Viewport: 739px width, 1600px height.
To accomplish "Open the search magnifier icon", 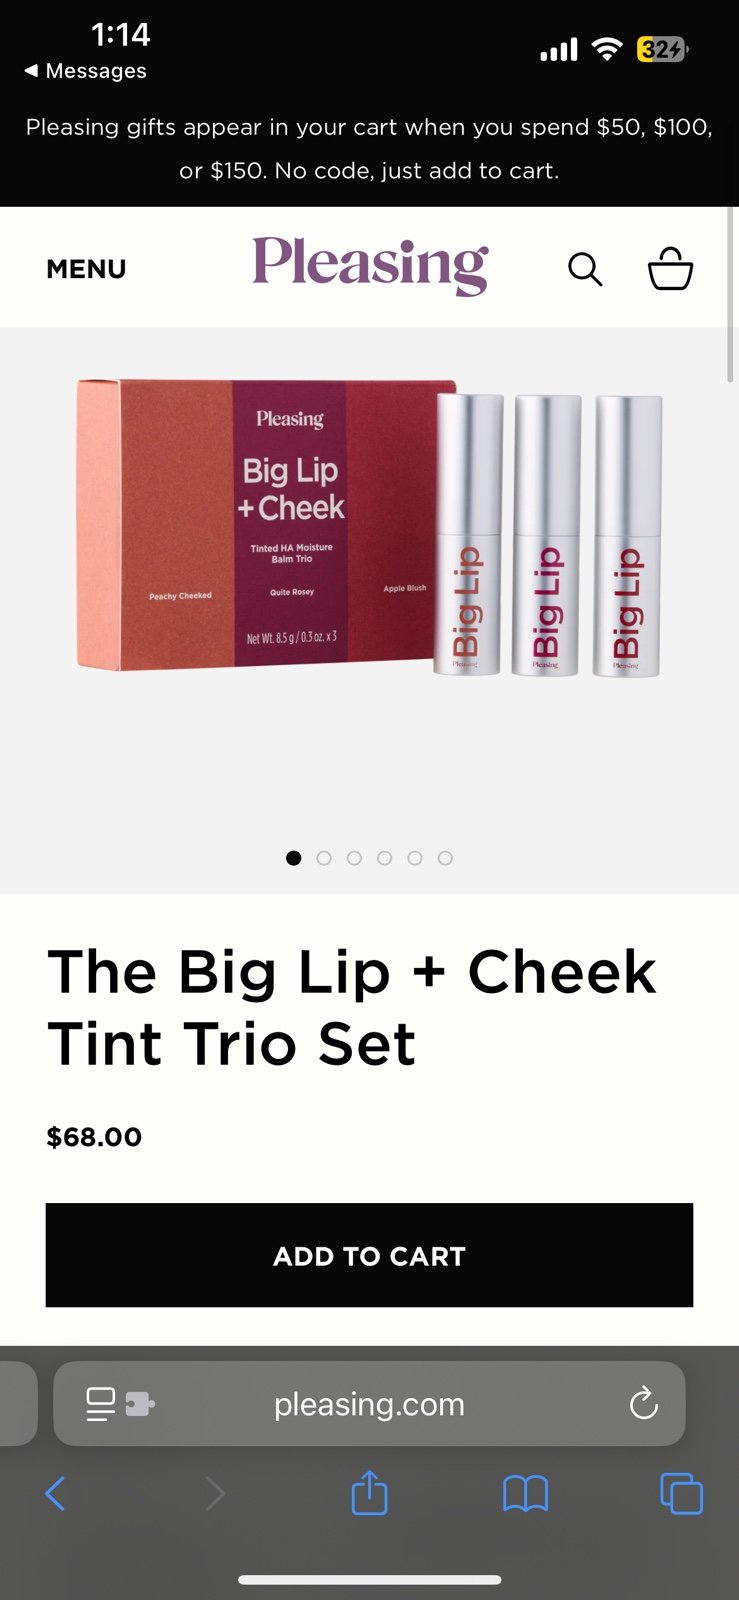I will [585, 269].
